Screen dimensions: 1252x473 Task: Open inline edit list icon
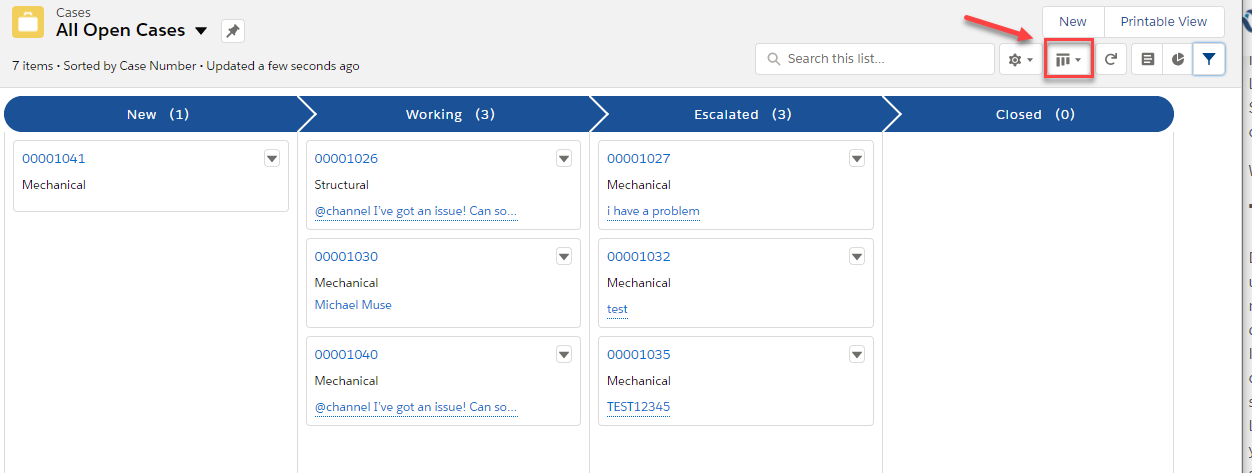tap(1147, 59)
